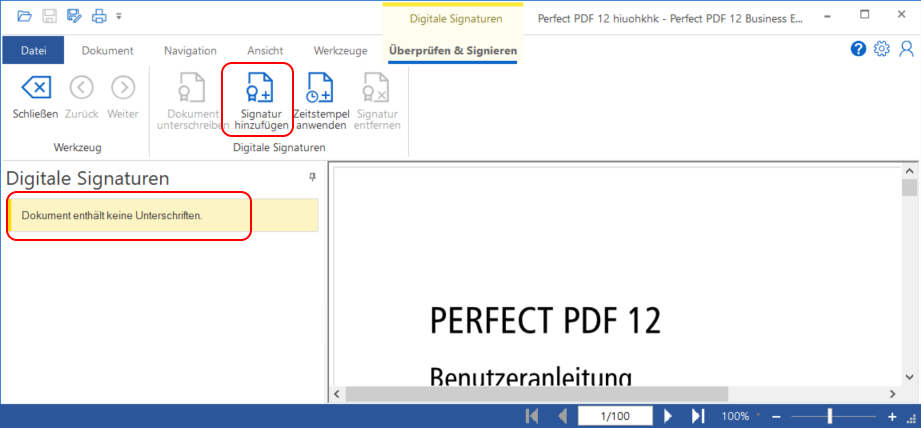Jump to last page button
The height and width of the screenshot is (428, 921).
click(x=698, y=416)
